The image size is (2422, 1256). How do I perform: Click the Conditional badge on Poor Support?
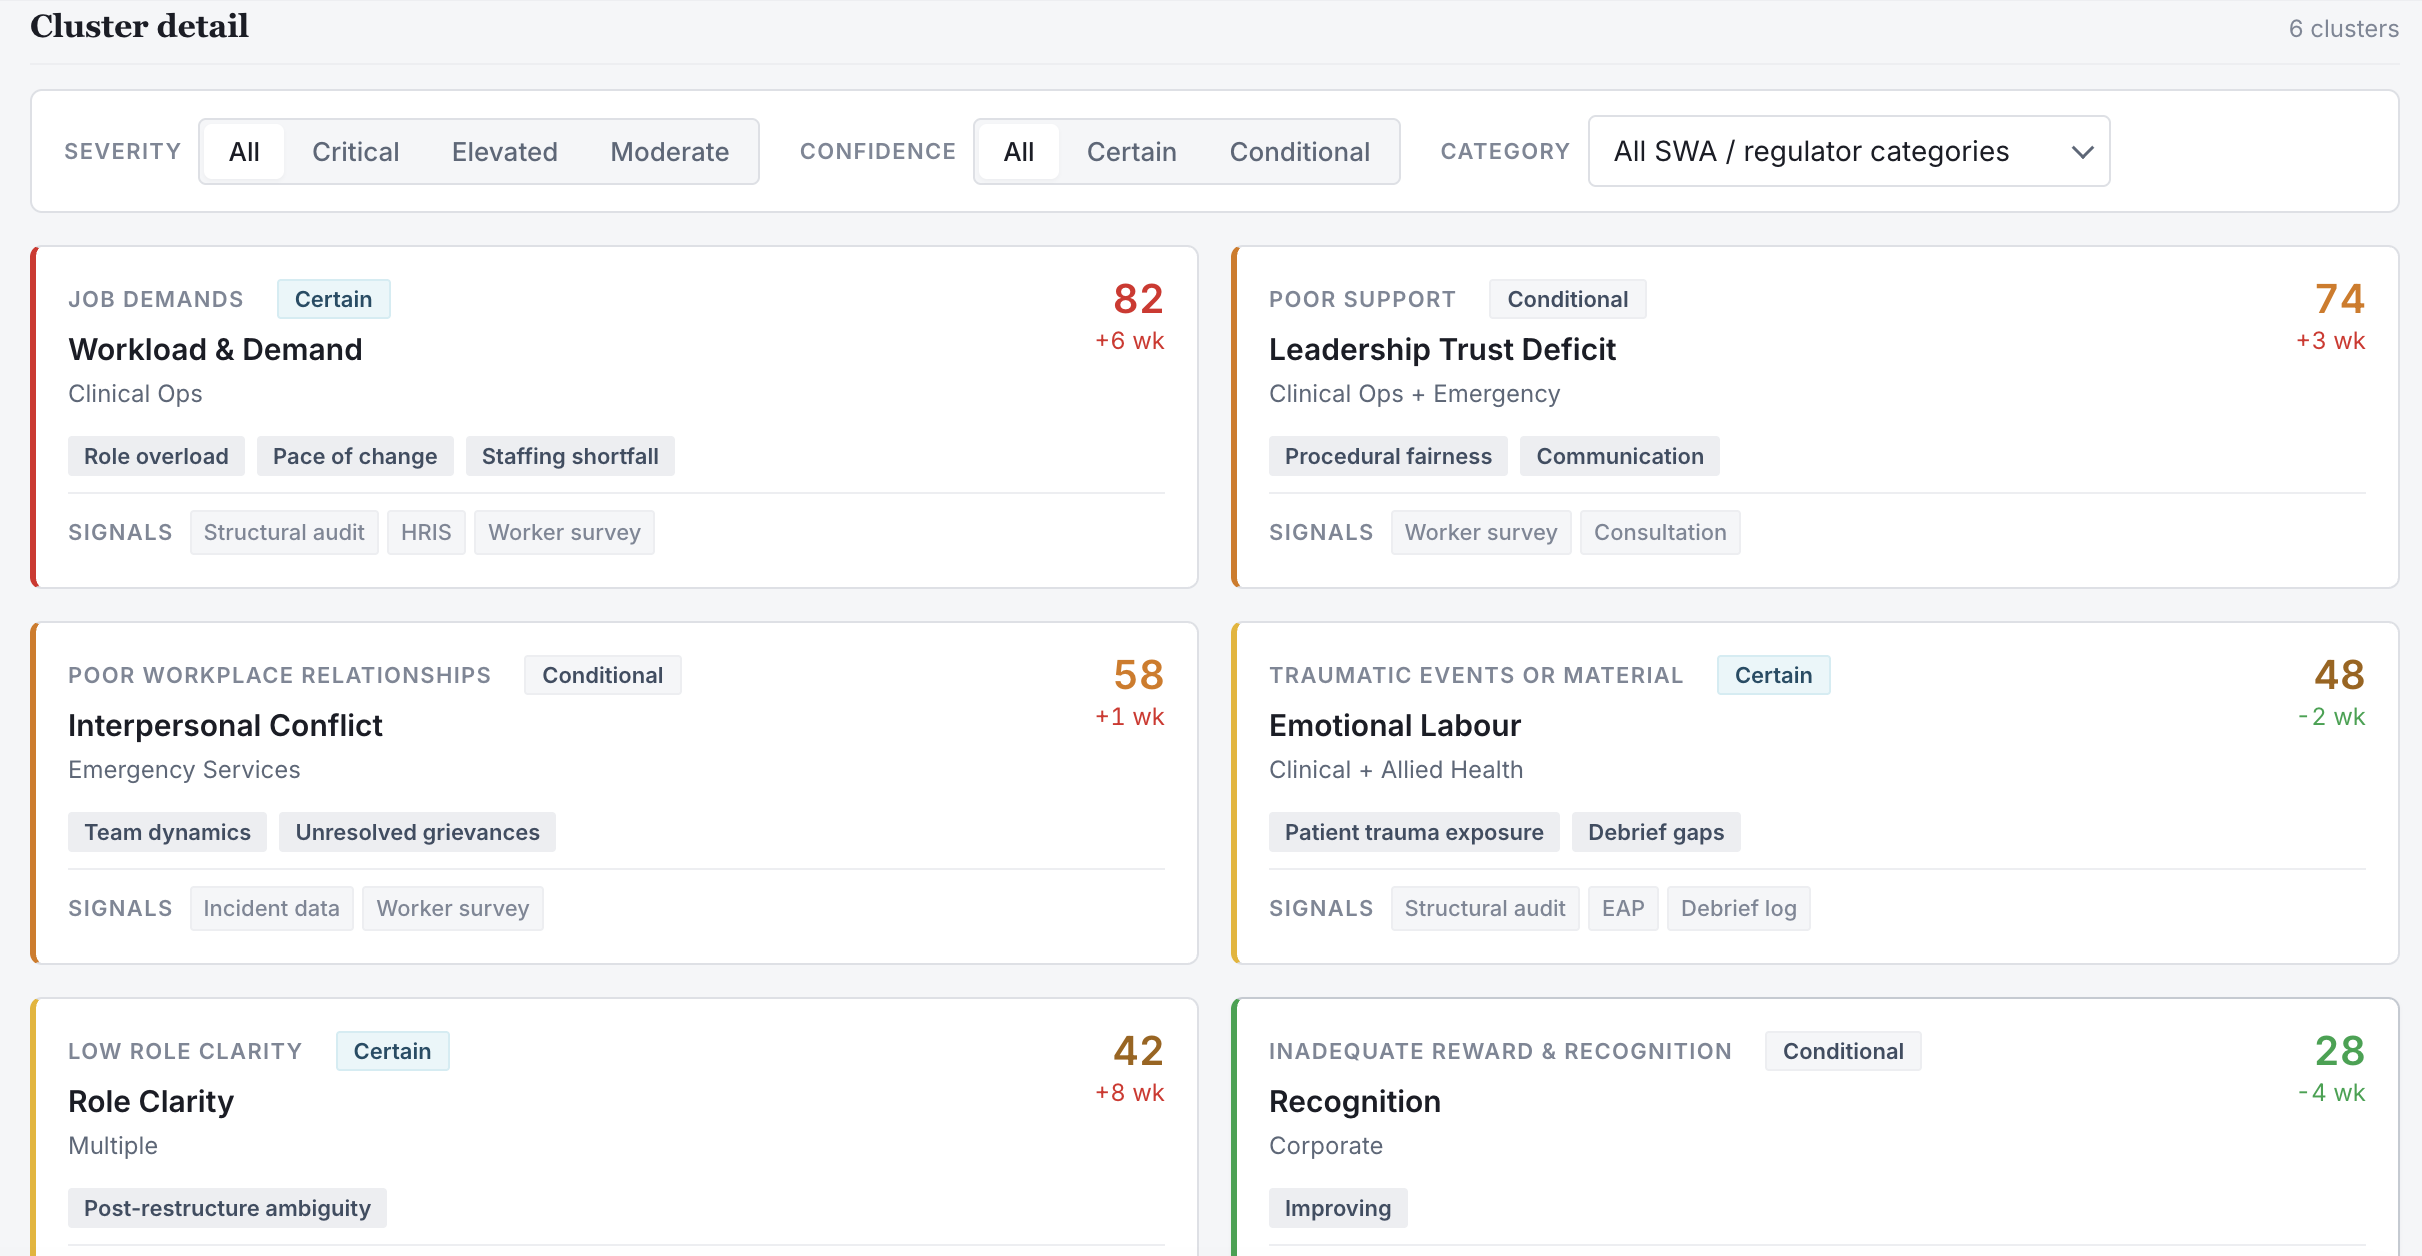tap(1567, 299)
